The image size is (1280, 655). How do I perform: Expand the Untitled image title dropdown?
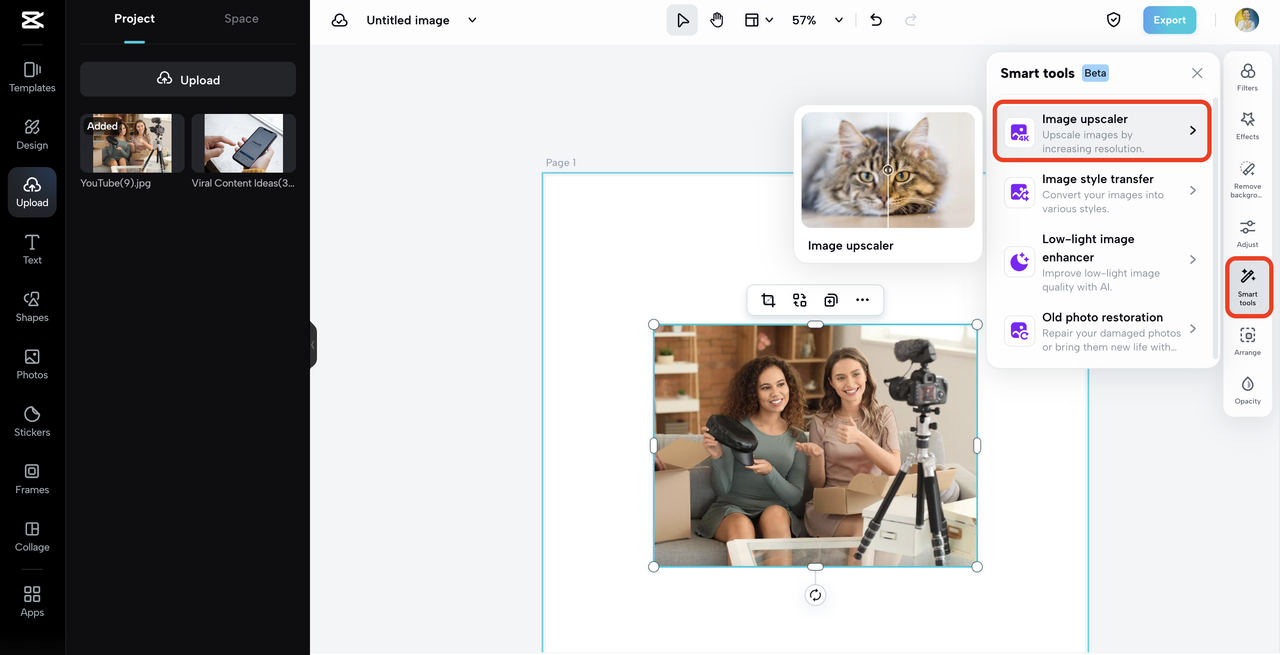point(473,20)
